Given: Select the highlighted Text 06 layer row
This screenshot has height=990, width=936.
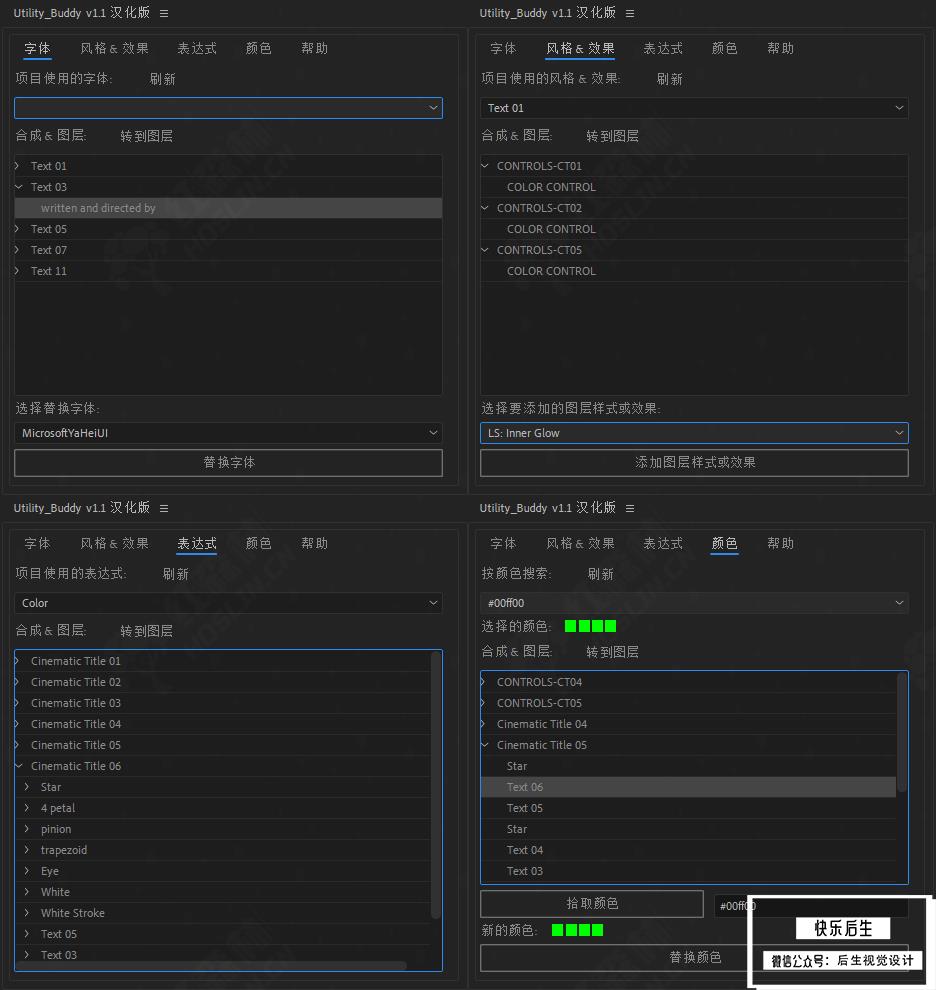Looking at the screenshot, I should [x=688, y=787].
